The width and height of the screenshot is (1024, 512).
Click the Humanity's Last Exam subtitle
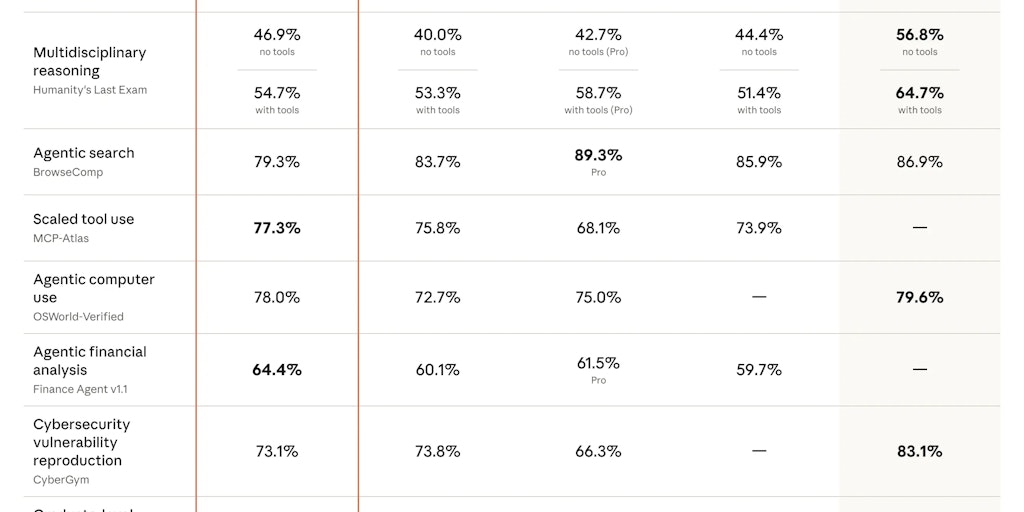click(90, 90)
